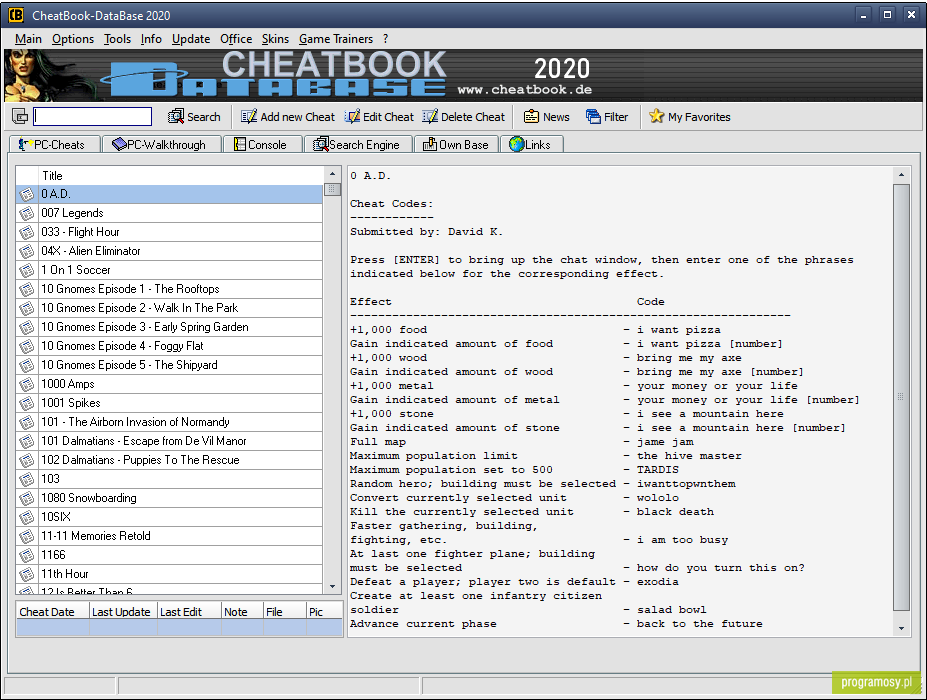The image size is (927, 700).
Task: Click inside the search text field
Action: 92,116
